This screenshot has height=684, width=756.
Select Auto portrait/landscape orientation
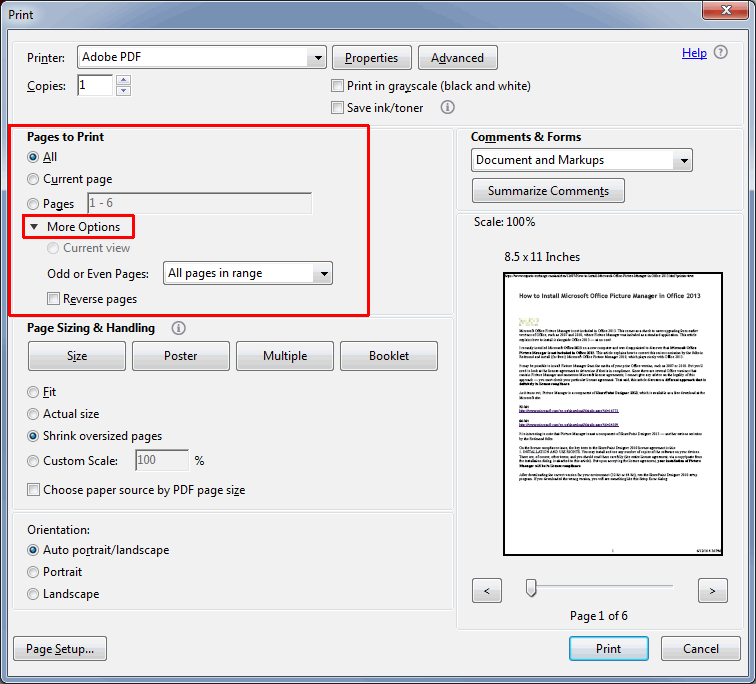(33, 550)
